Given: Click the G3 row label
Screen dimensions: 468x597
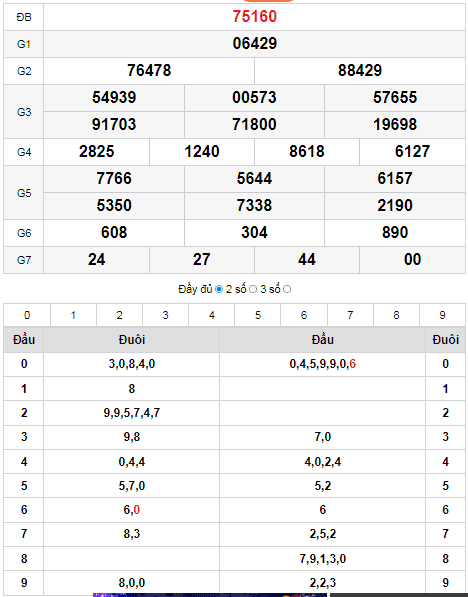Looking at the screenshot, I should click(24, 112).
